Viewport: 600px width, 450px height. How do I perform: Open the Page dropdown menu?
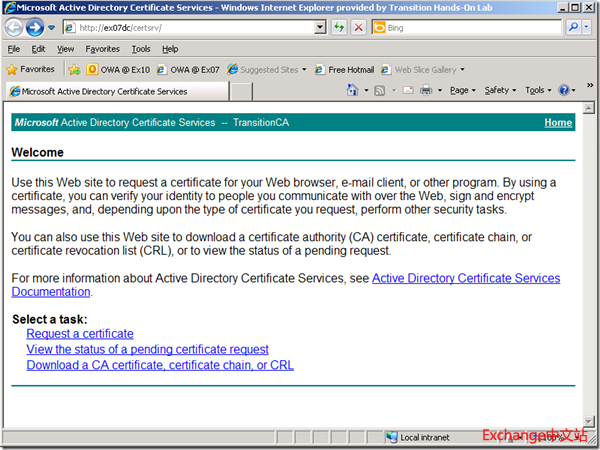[x=462, y=91]
